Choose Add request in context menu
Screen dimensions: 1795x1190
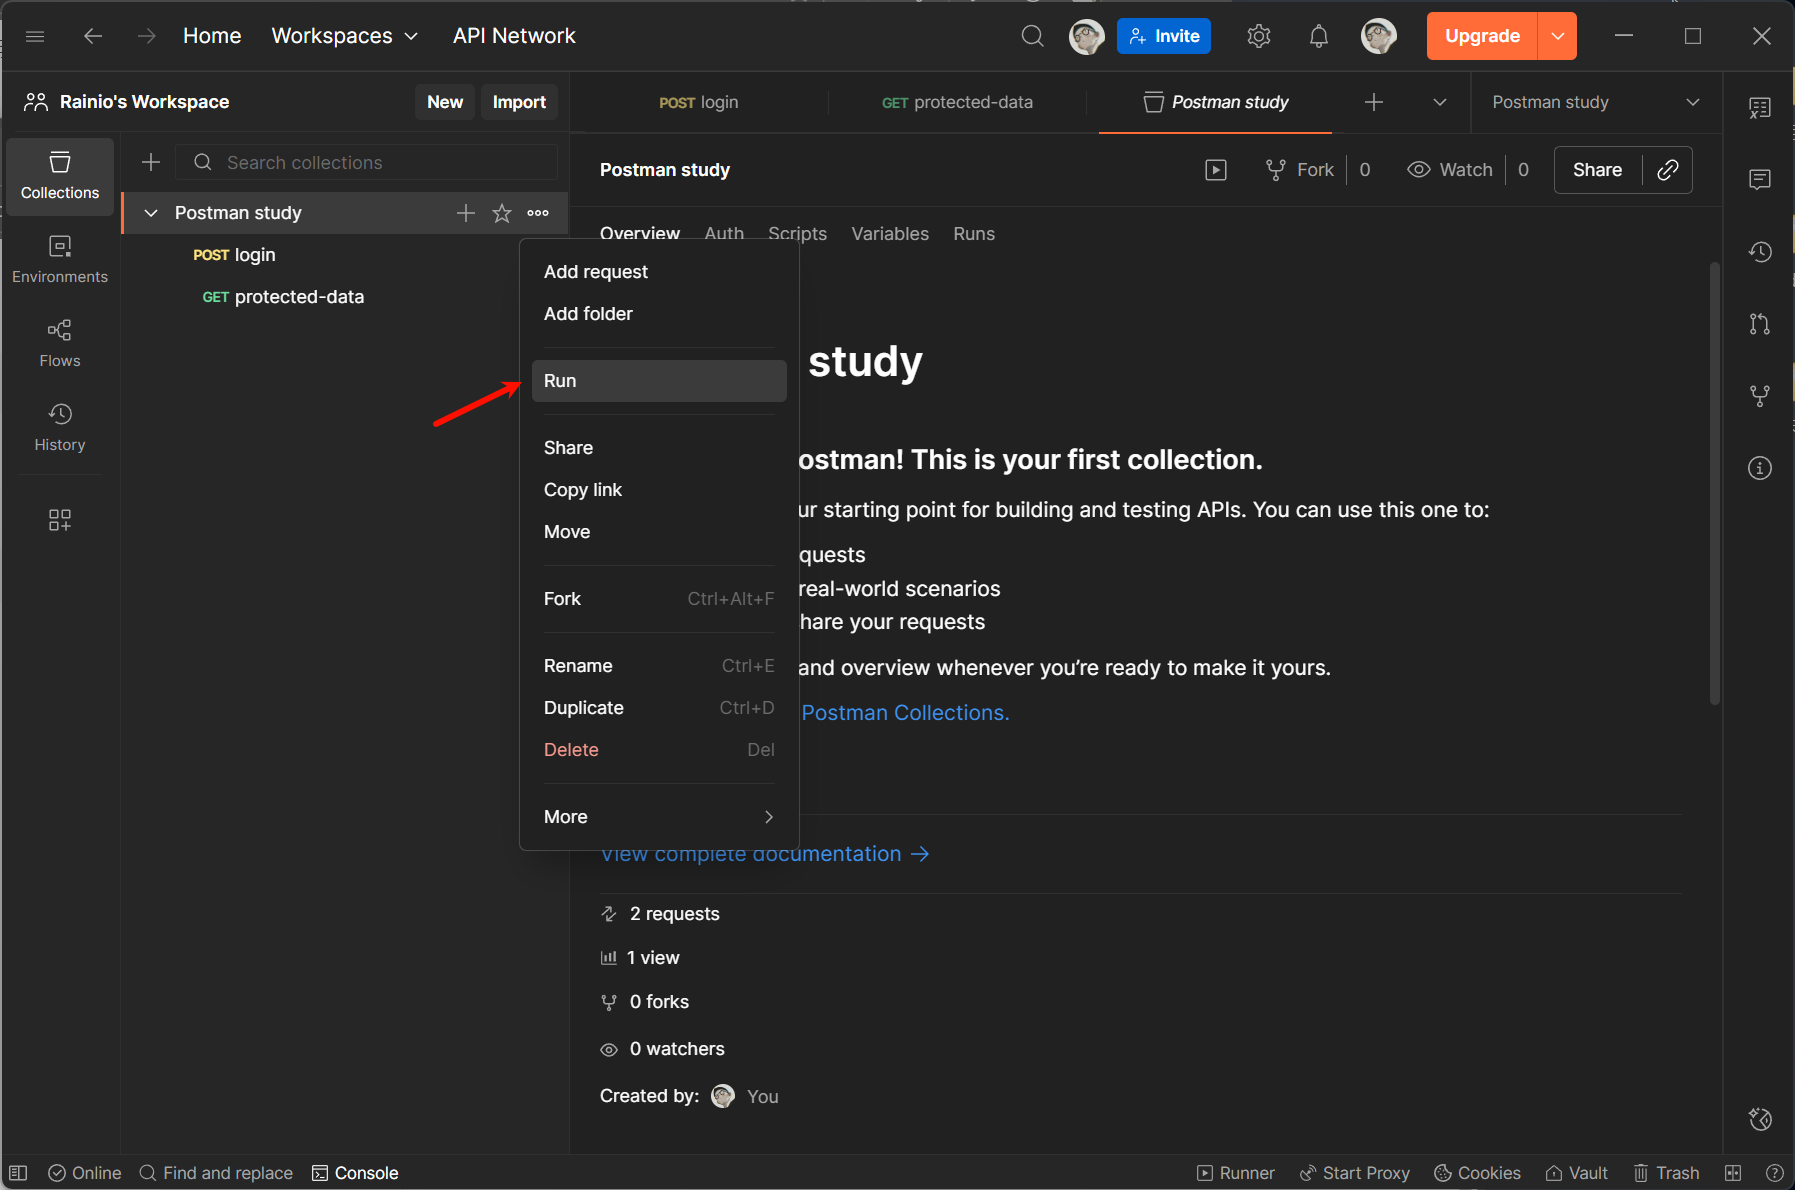[659, 272]
